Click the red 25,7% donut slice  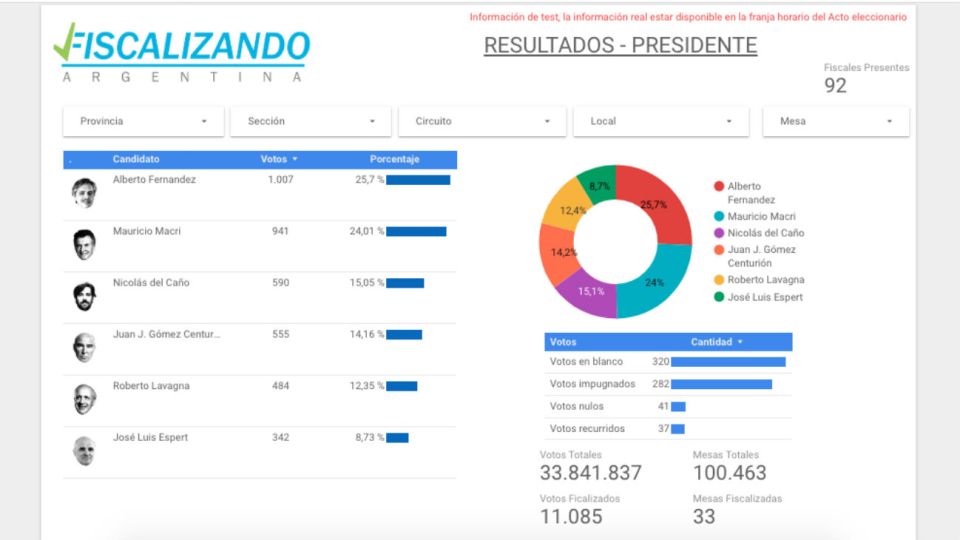656,202
